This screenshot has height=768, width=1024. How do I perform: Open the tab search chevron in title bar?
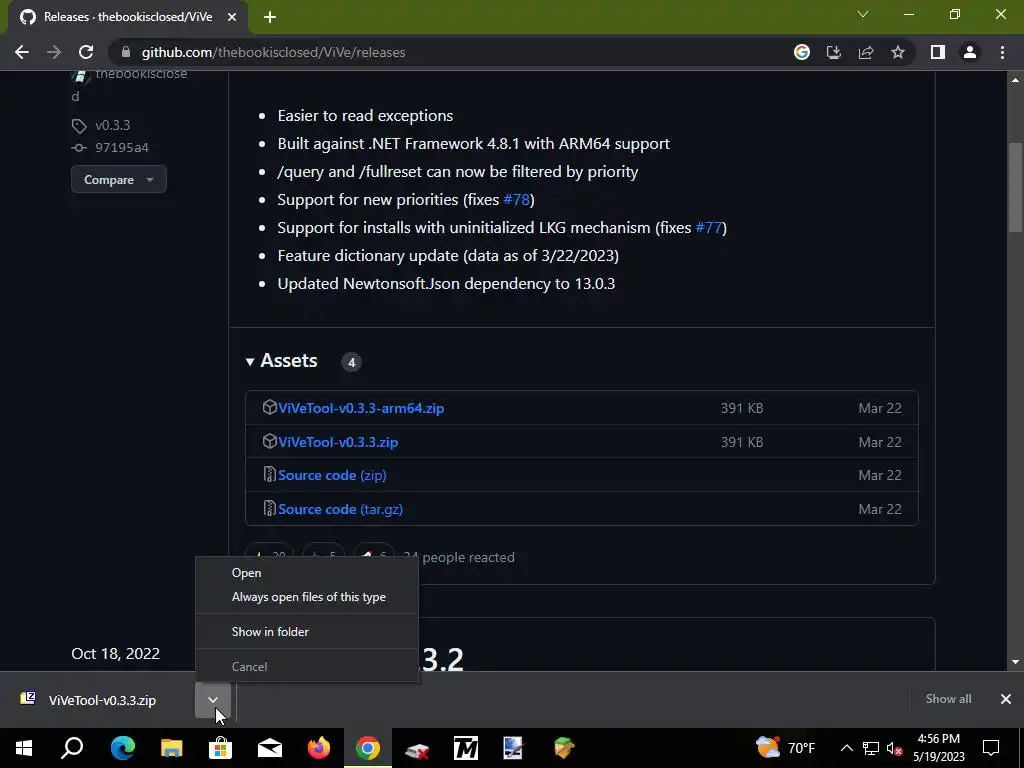click(863, 14)
